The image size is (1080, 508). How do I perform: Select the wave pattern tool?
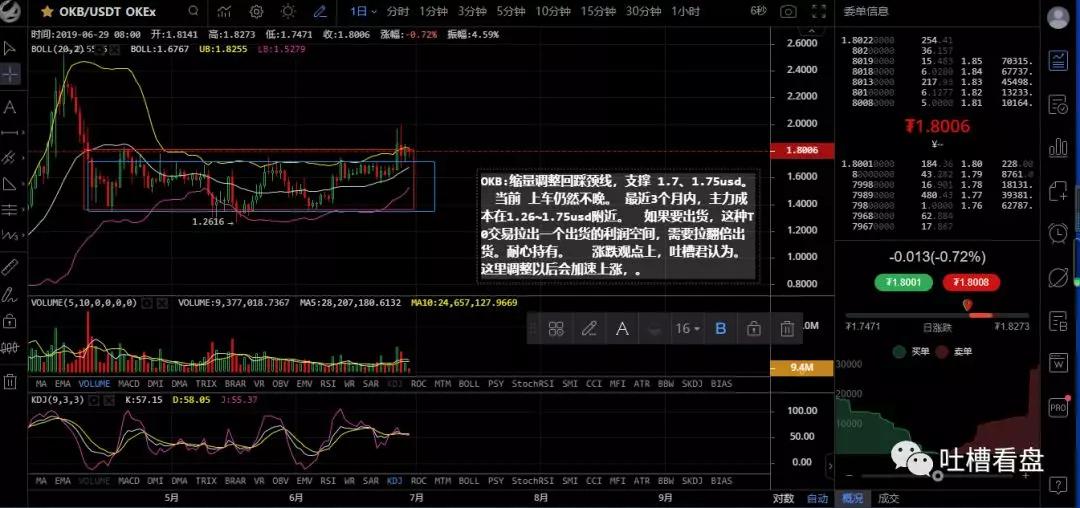(10, 235)
